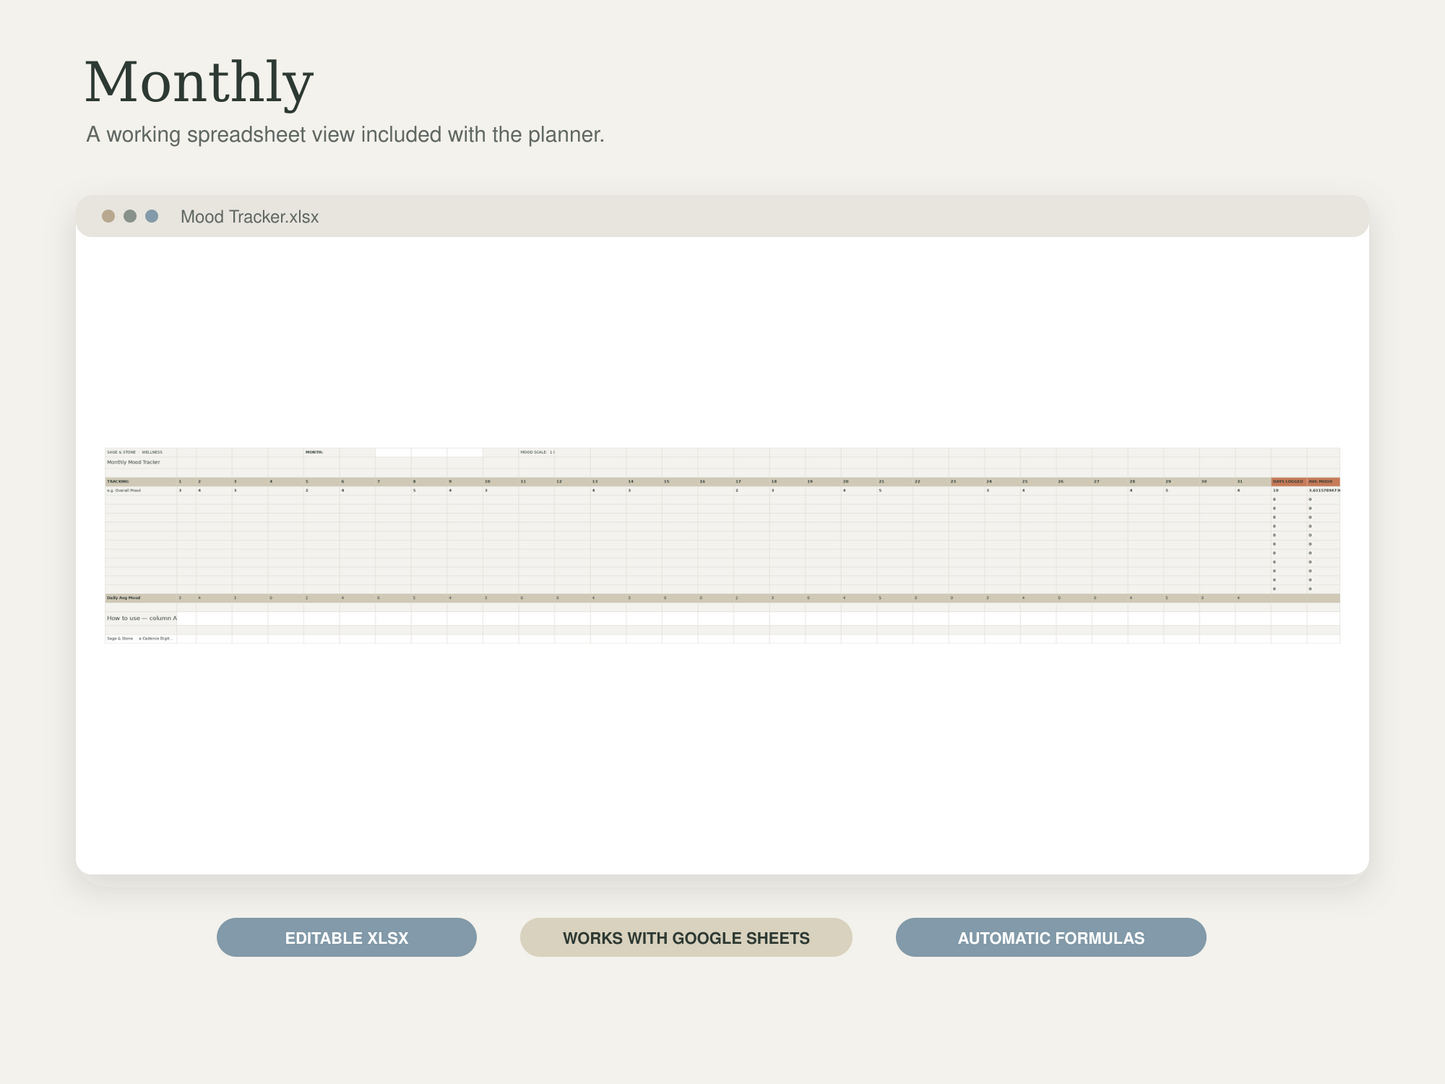Select the Monthly Mood Tracker title cell
Screen dimensions: 1445x1084
click(x=141, y=462)
